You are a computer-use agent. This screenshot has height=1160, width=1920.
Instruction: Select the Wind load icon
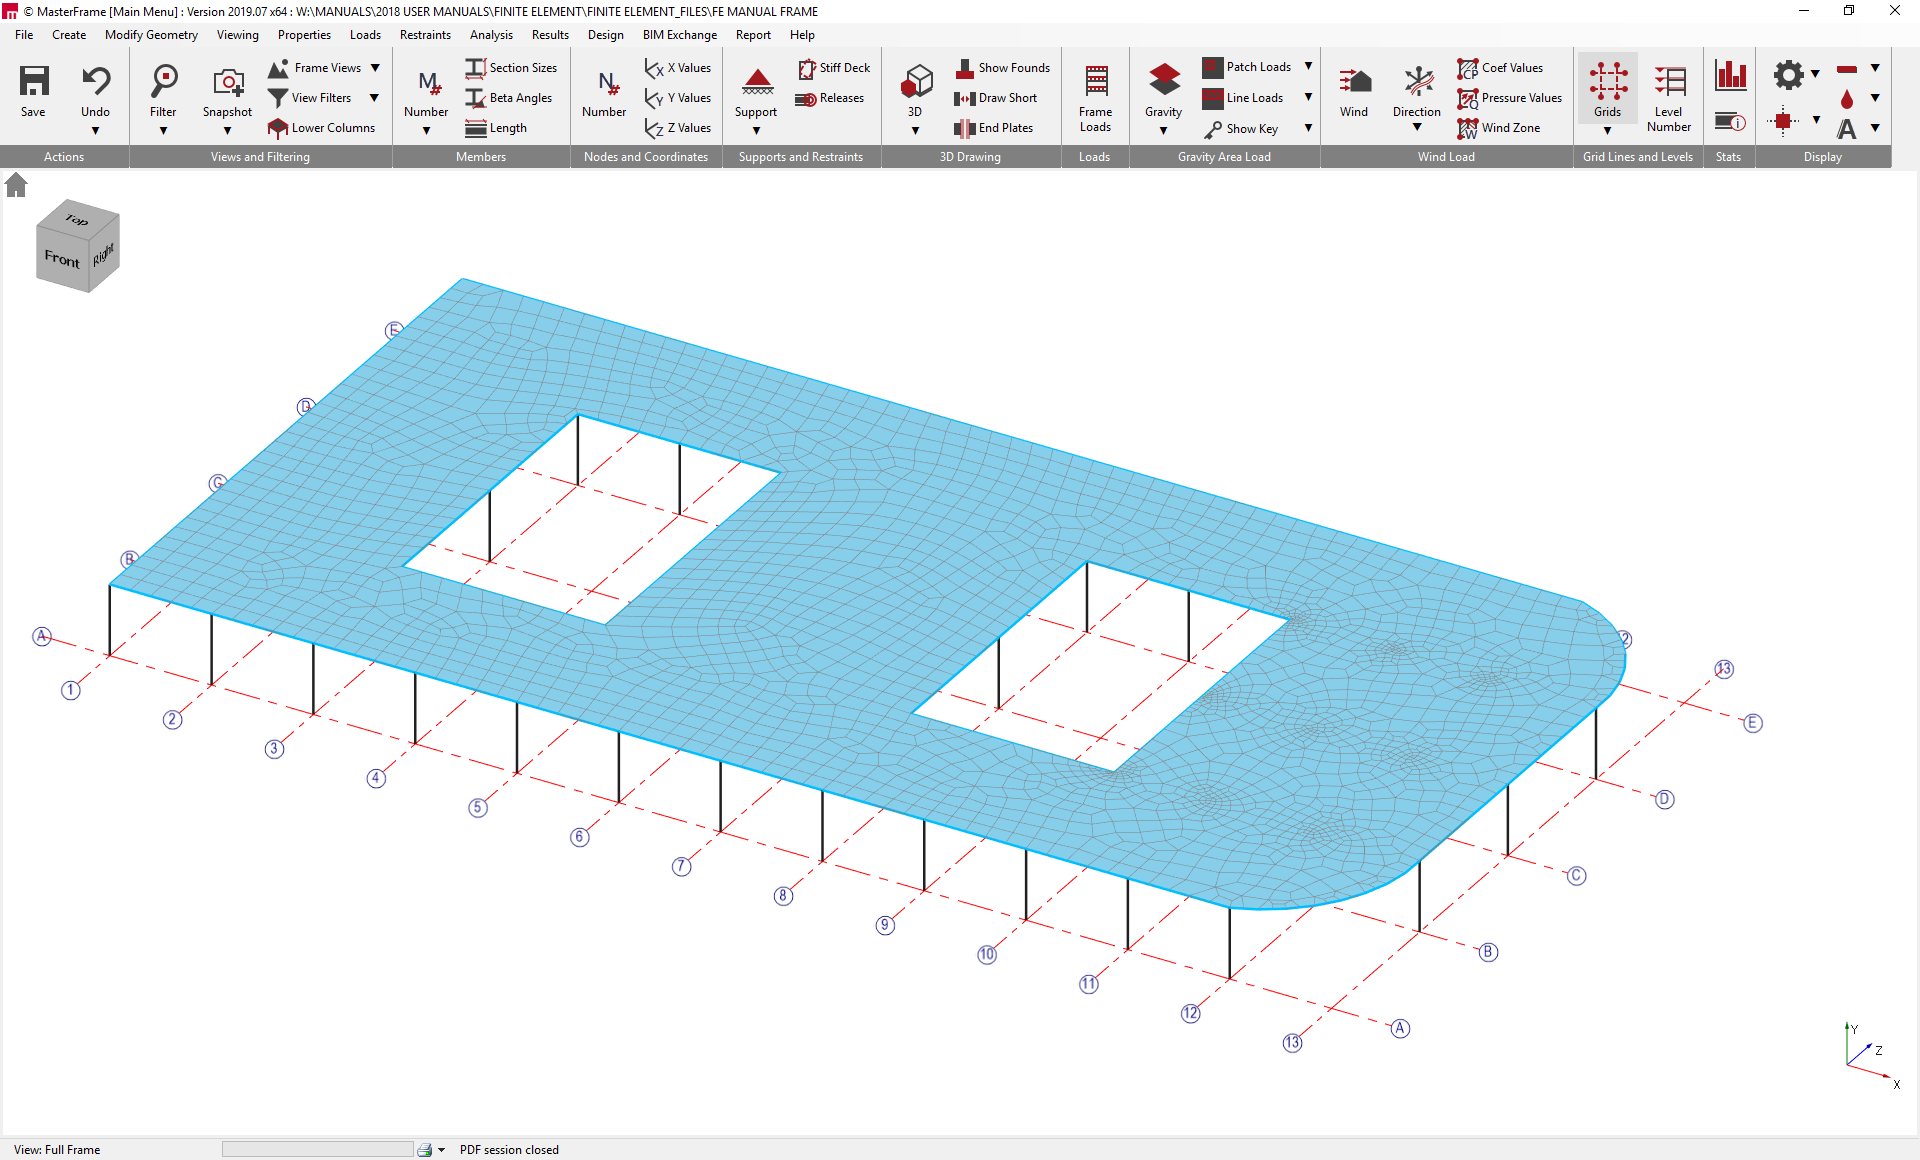(x=1353, y=81)
